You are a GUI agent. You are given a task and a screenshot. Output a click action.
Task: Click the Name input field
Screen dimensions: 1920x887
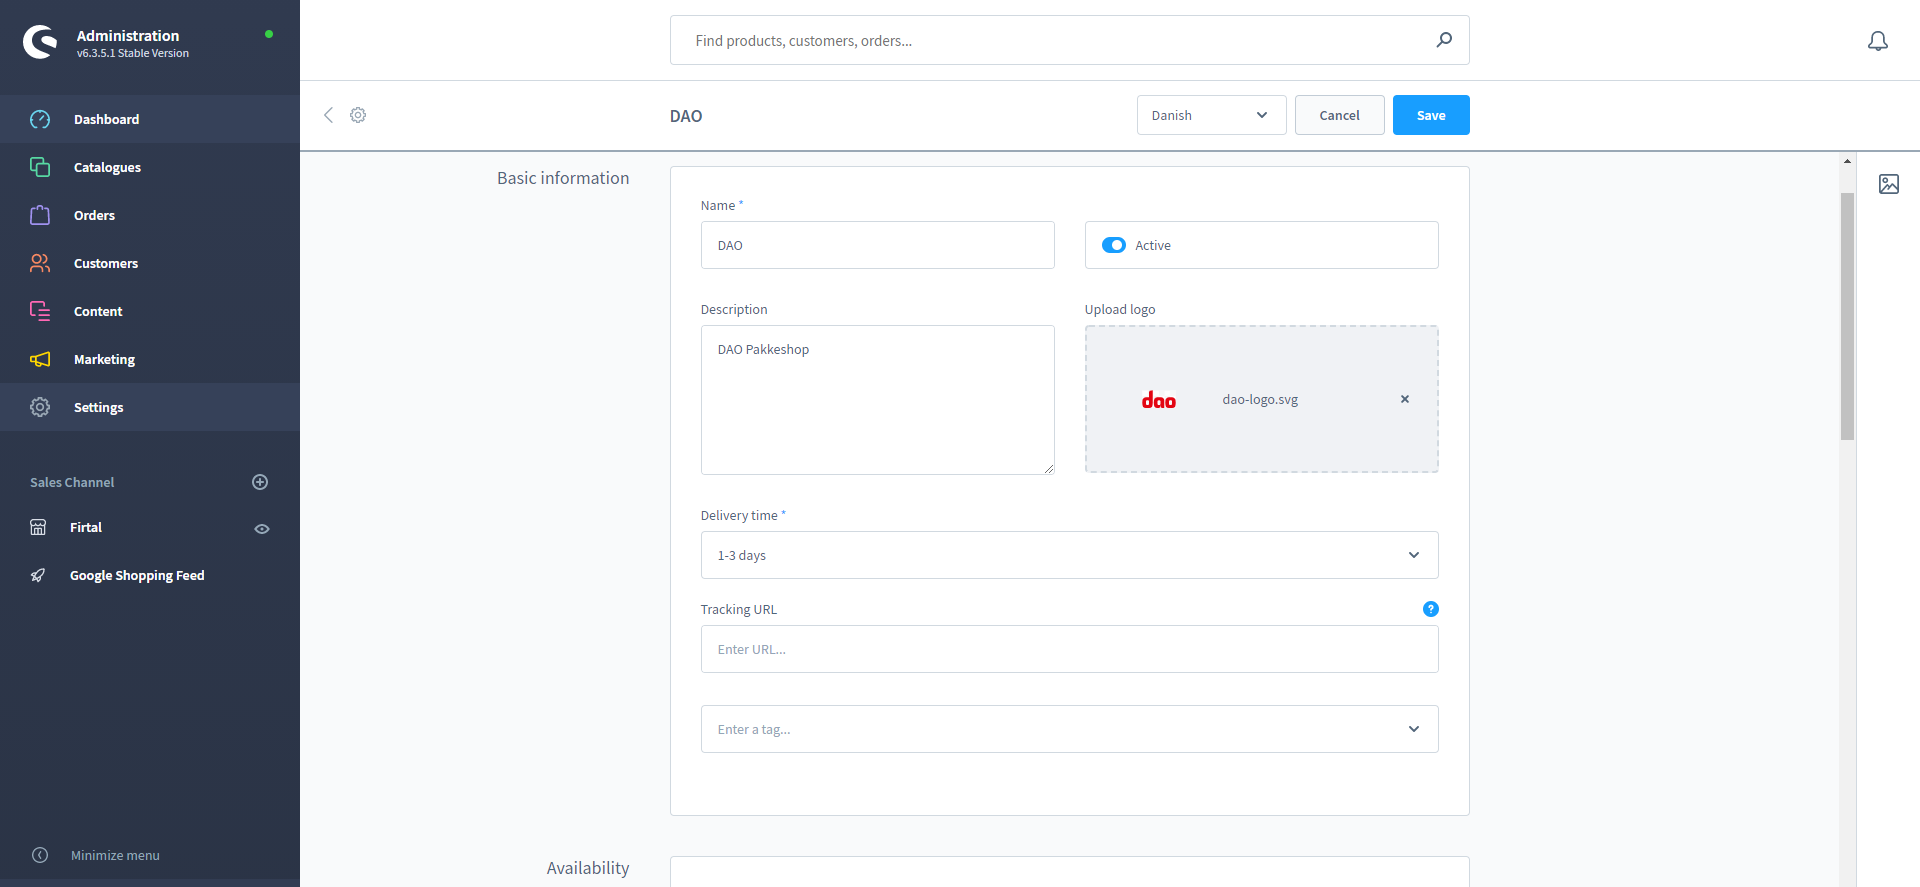coord(877,245)
